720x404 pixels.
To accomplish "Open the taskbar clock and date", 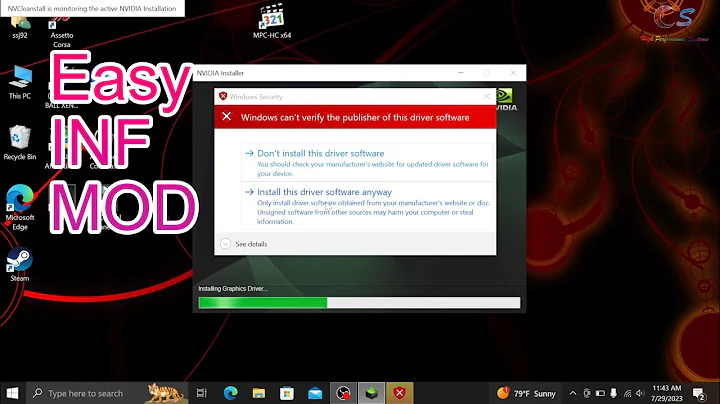I will point(667,393).
